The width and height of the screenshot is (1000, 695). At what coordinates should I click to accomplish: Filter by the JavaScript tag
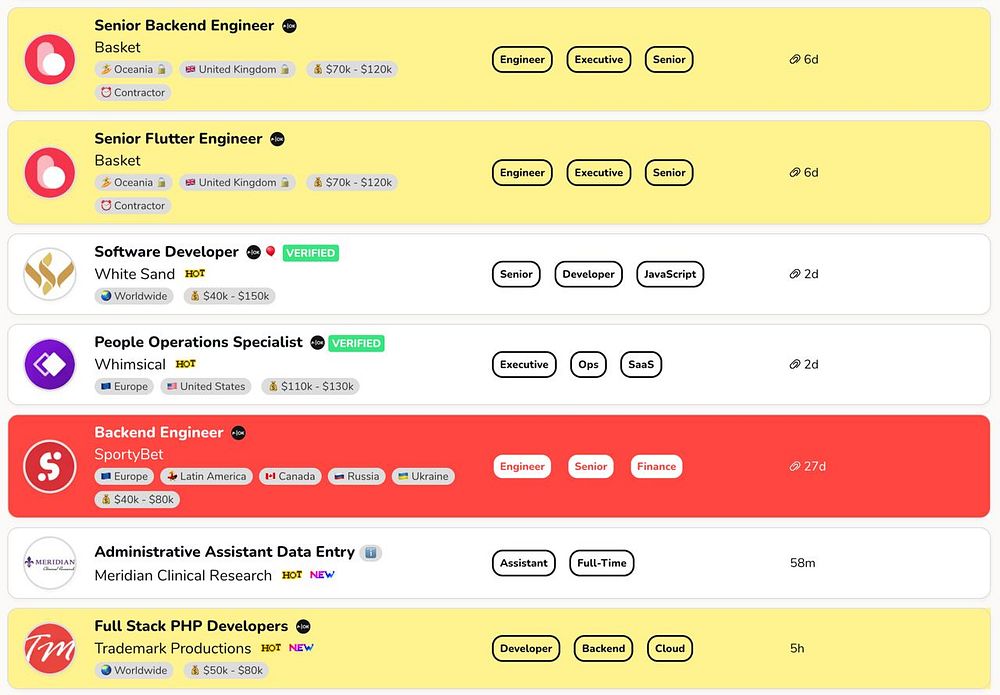point(670,274)
